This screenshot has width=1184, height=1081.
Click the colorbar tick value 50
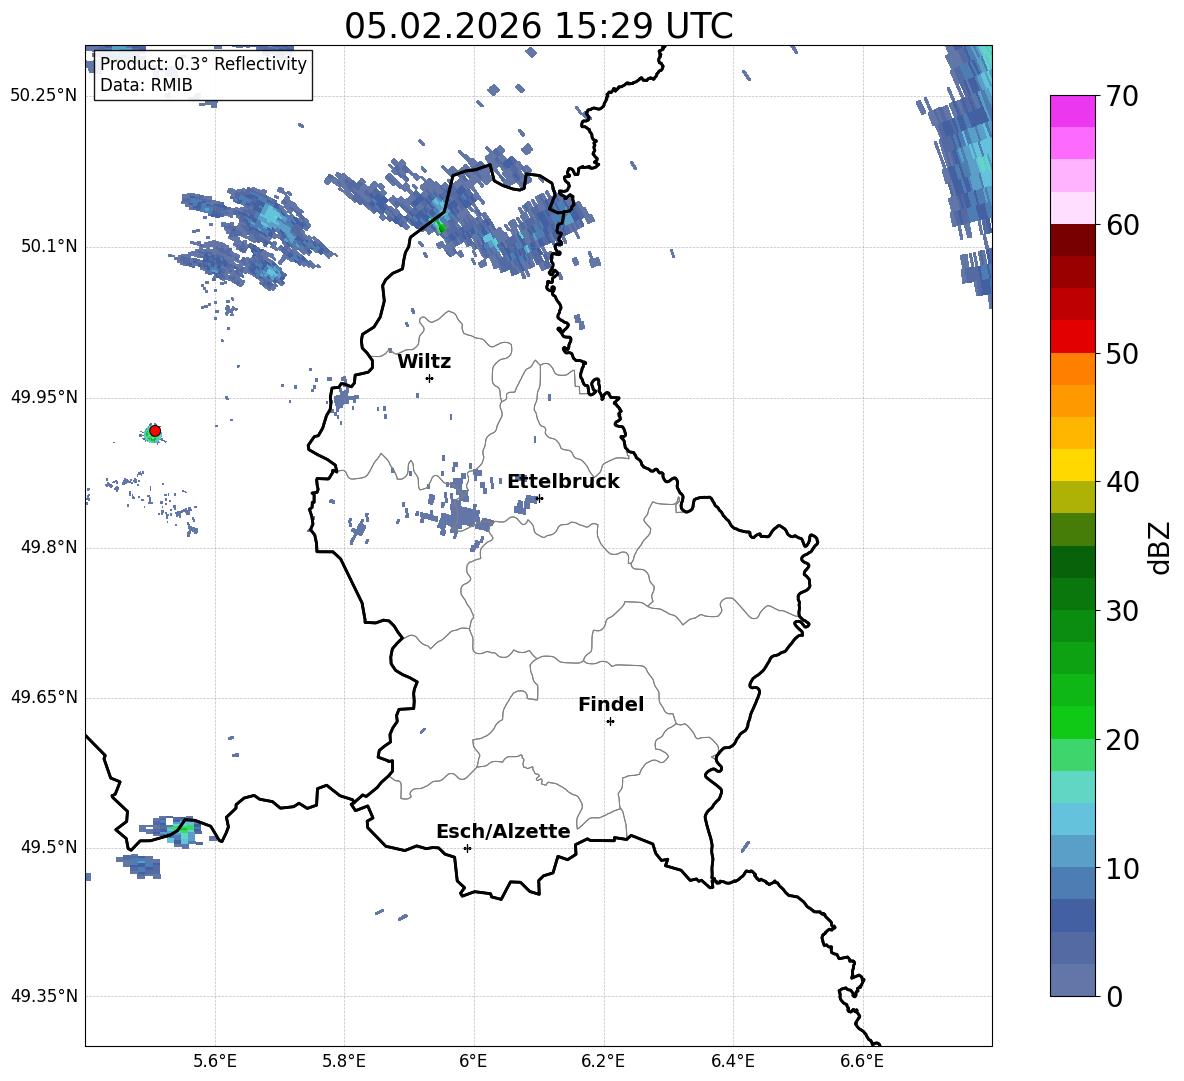coord(1122,354)
